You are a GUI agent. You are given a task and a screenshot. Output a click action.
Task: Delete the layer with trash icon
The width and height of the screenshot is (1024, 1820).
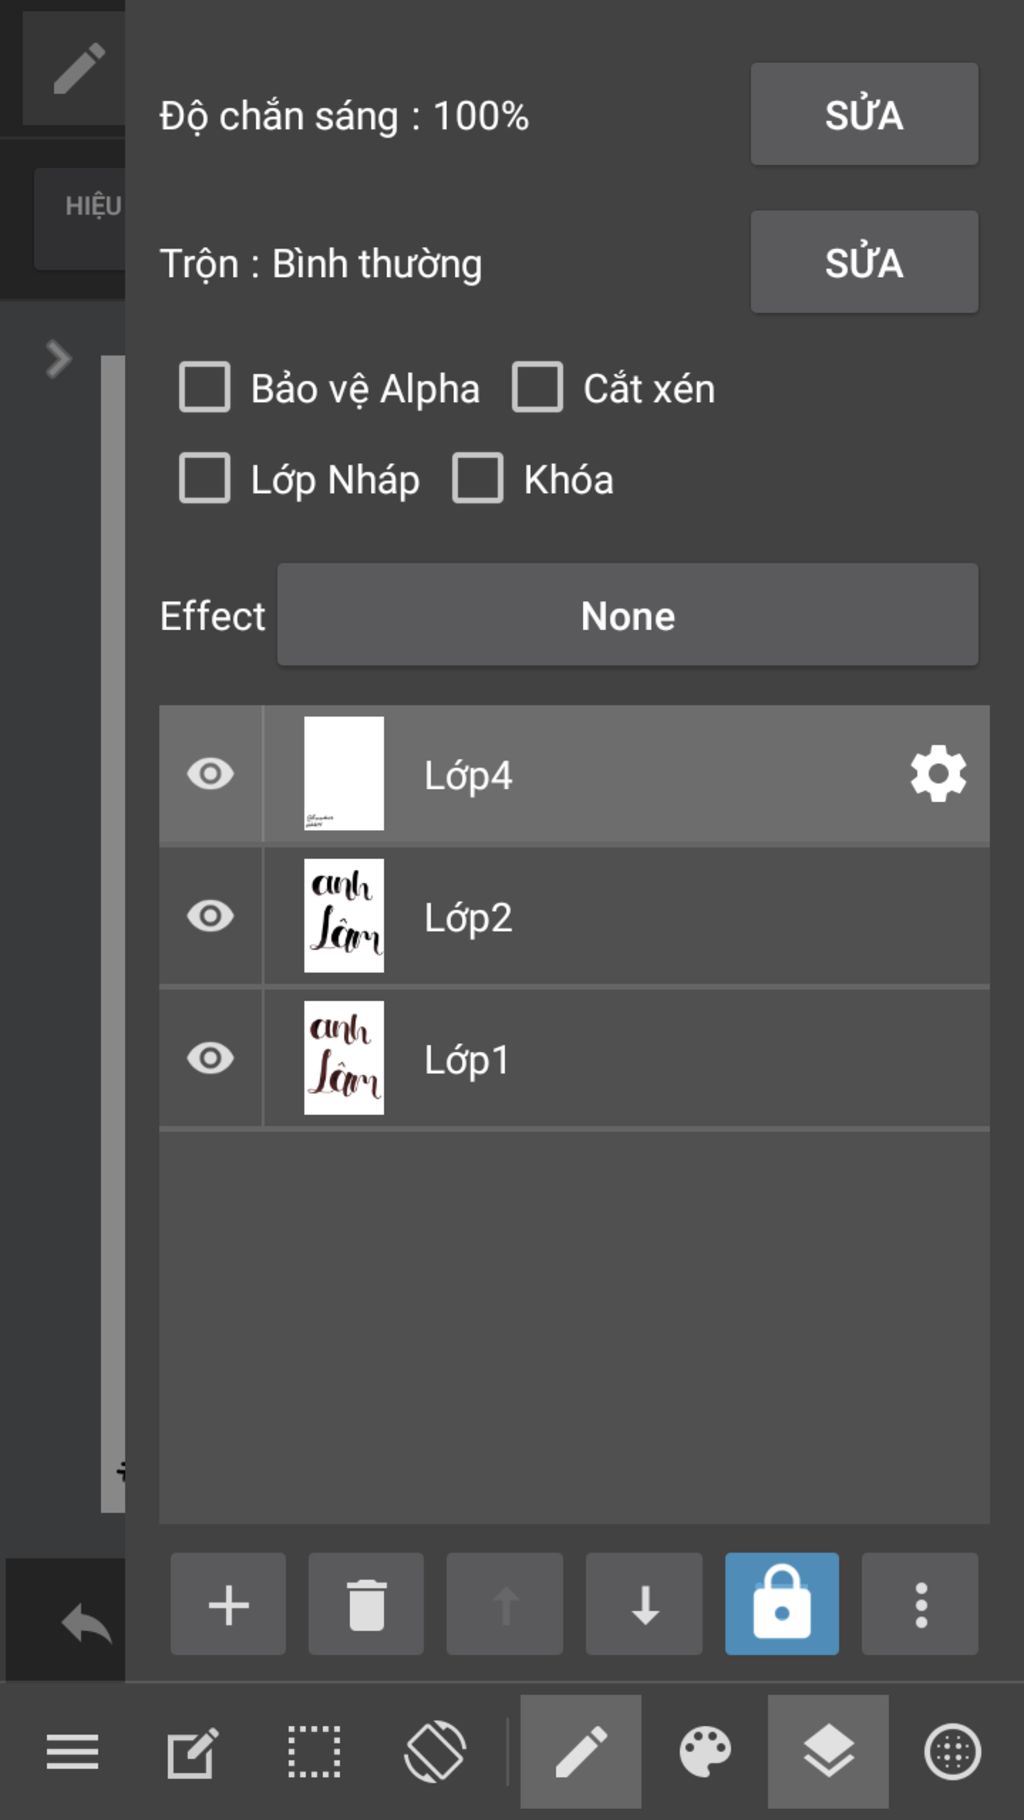[366, 1604]
